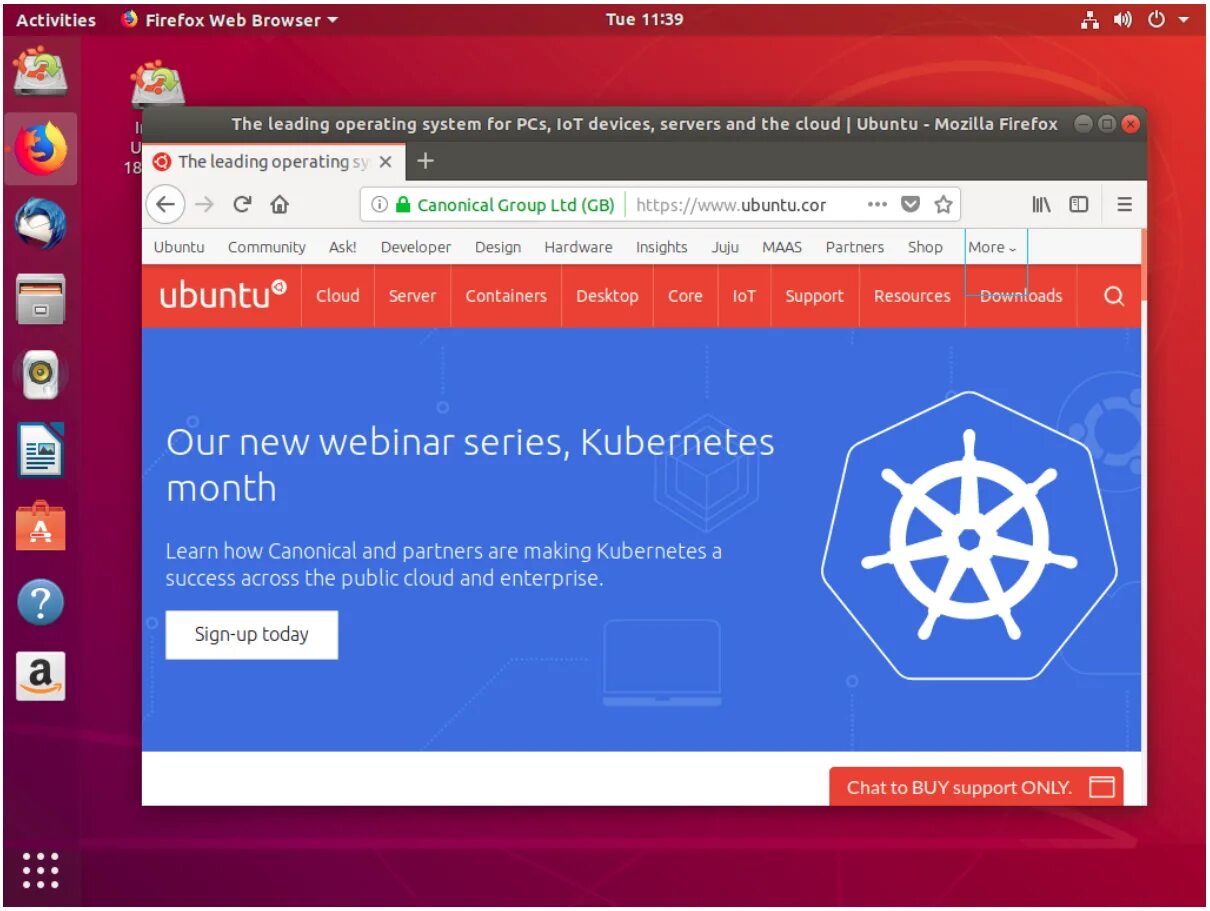Image resolution: width=1210 pixels, height=911 pixels.
Task: Open the site search magnifier
Action: coord(1114,296)
